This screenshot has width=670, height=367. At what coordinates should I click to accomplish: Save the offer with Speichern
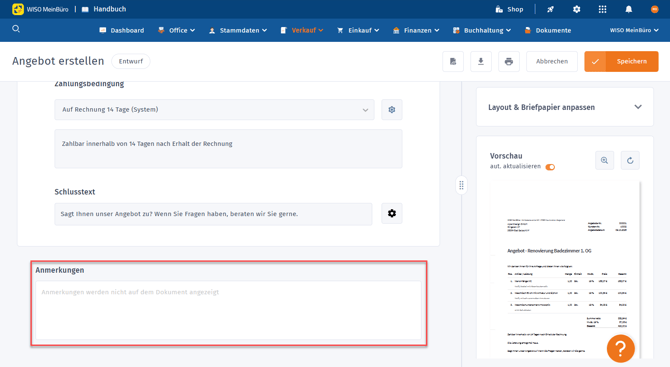(x=621, y=62)
